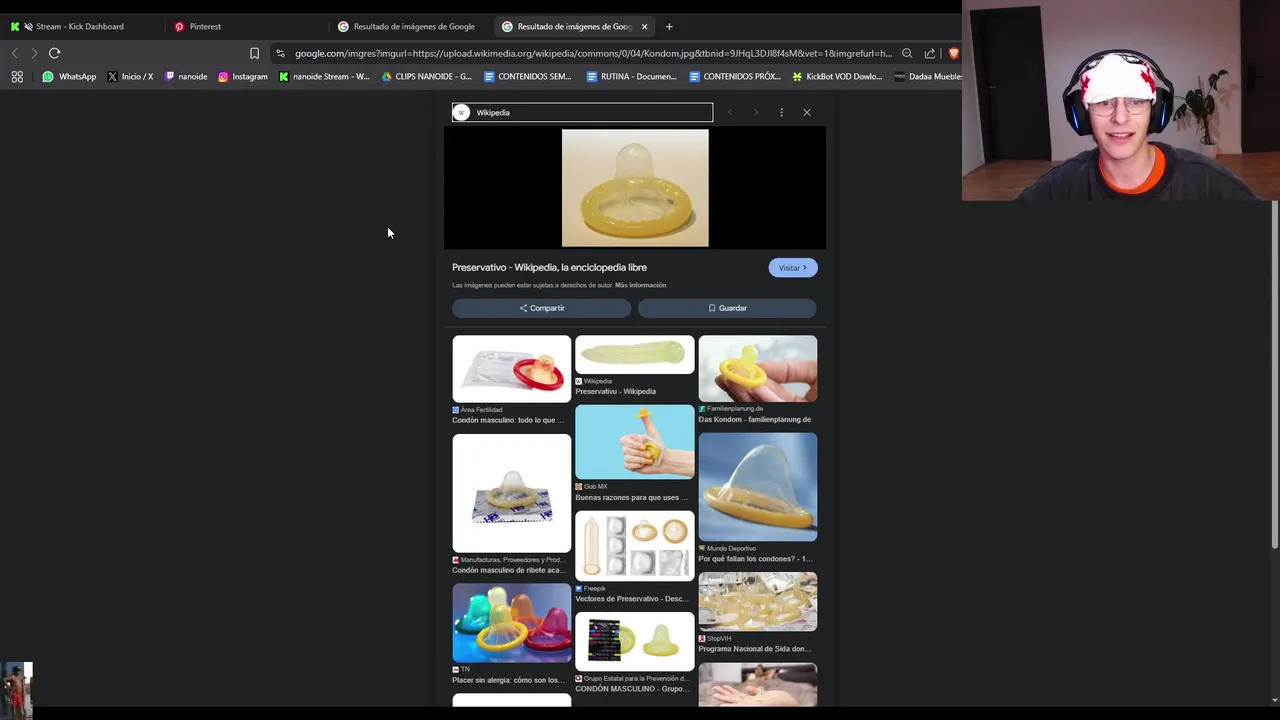The height and width of the screenshot is (720, 1280).
Task: Open RUTINA document bookmark
Action: [632, 76]
